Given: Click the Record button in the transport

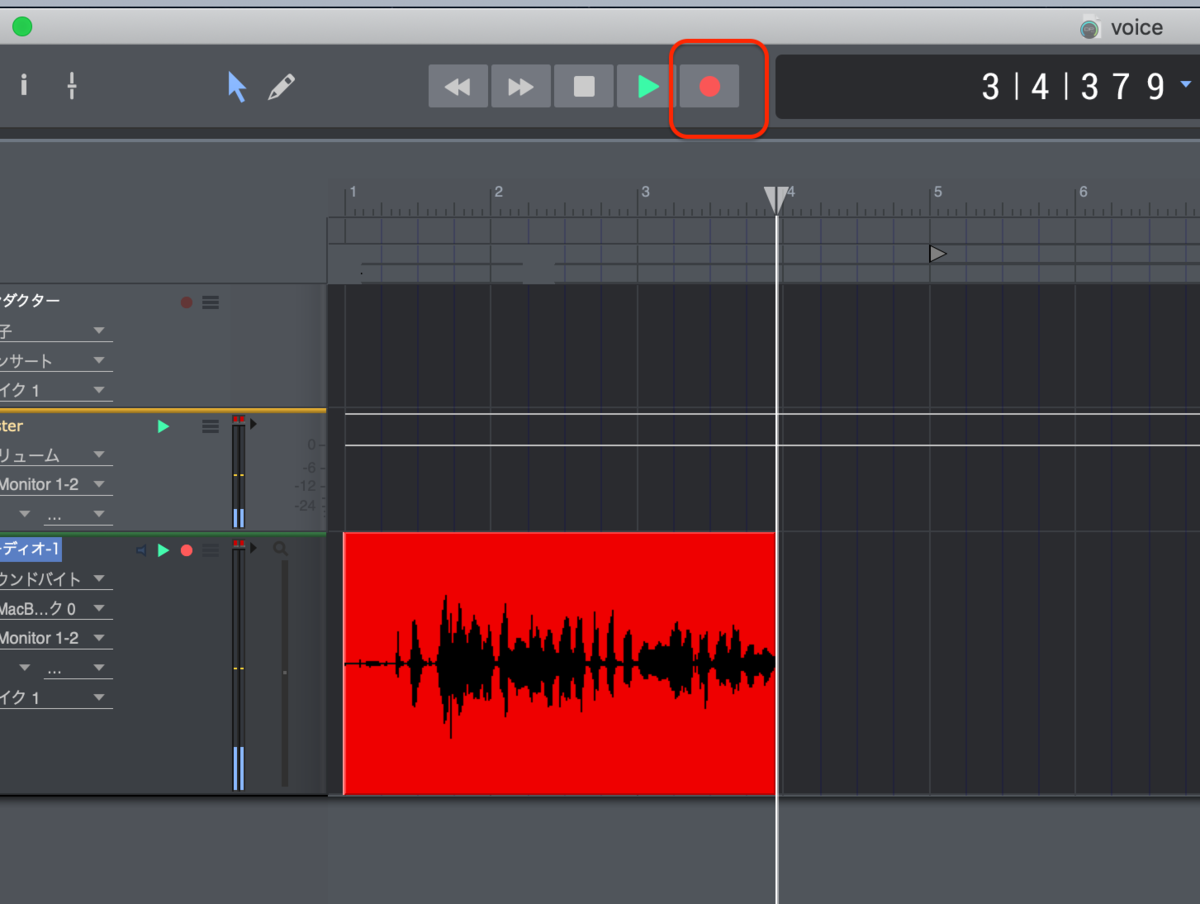Looking at the screenshot, I should click(x=709, y=86).
